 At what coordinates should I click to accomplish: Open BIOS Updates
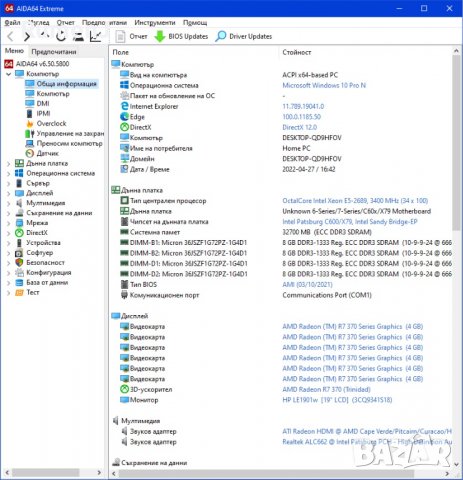pyautogui.click(x=181, y=36)
